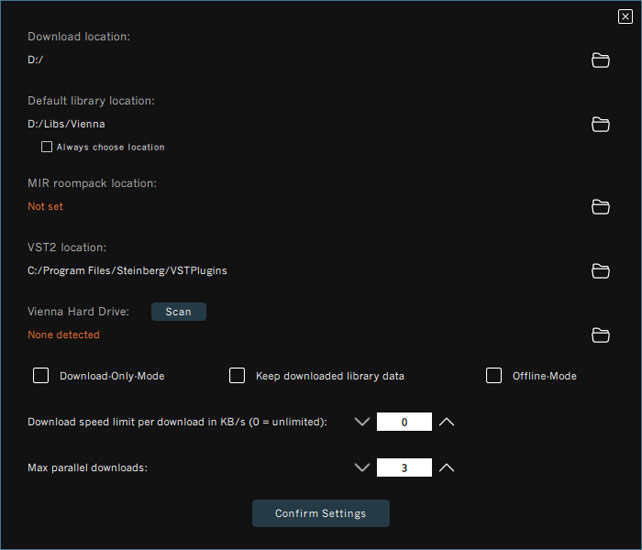Select the max parallel downloads input field
This screenshot has height=550, width=642.
(404, 467)
